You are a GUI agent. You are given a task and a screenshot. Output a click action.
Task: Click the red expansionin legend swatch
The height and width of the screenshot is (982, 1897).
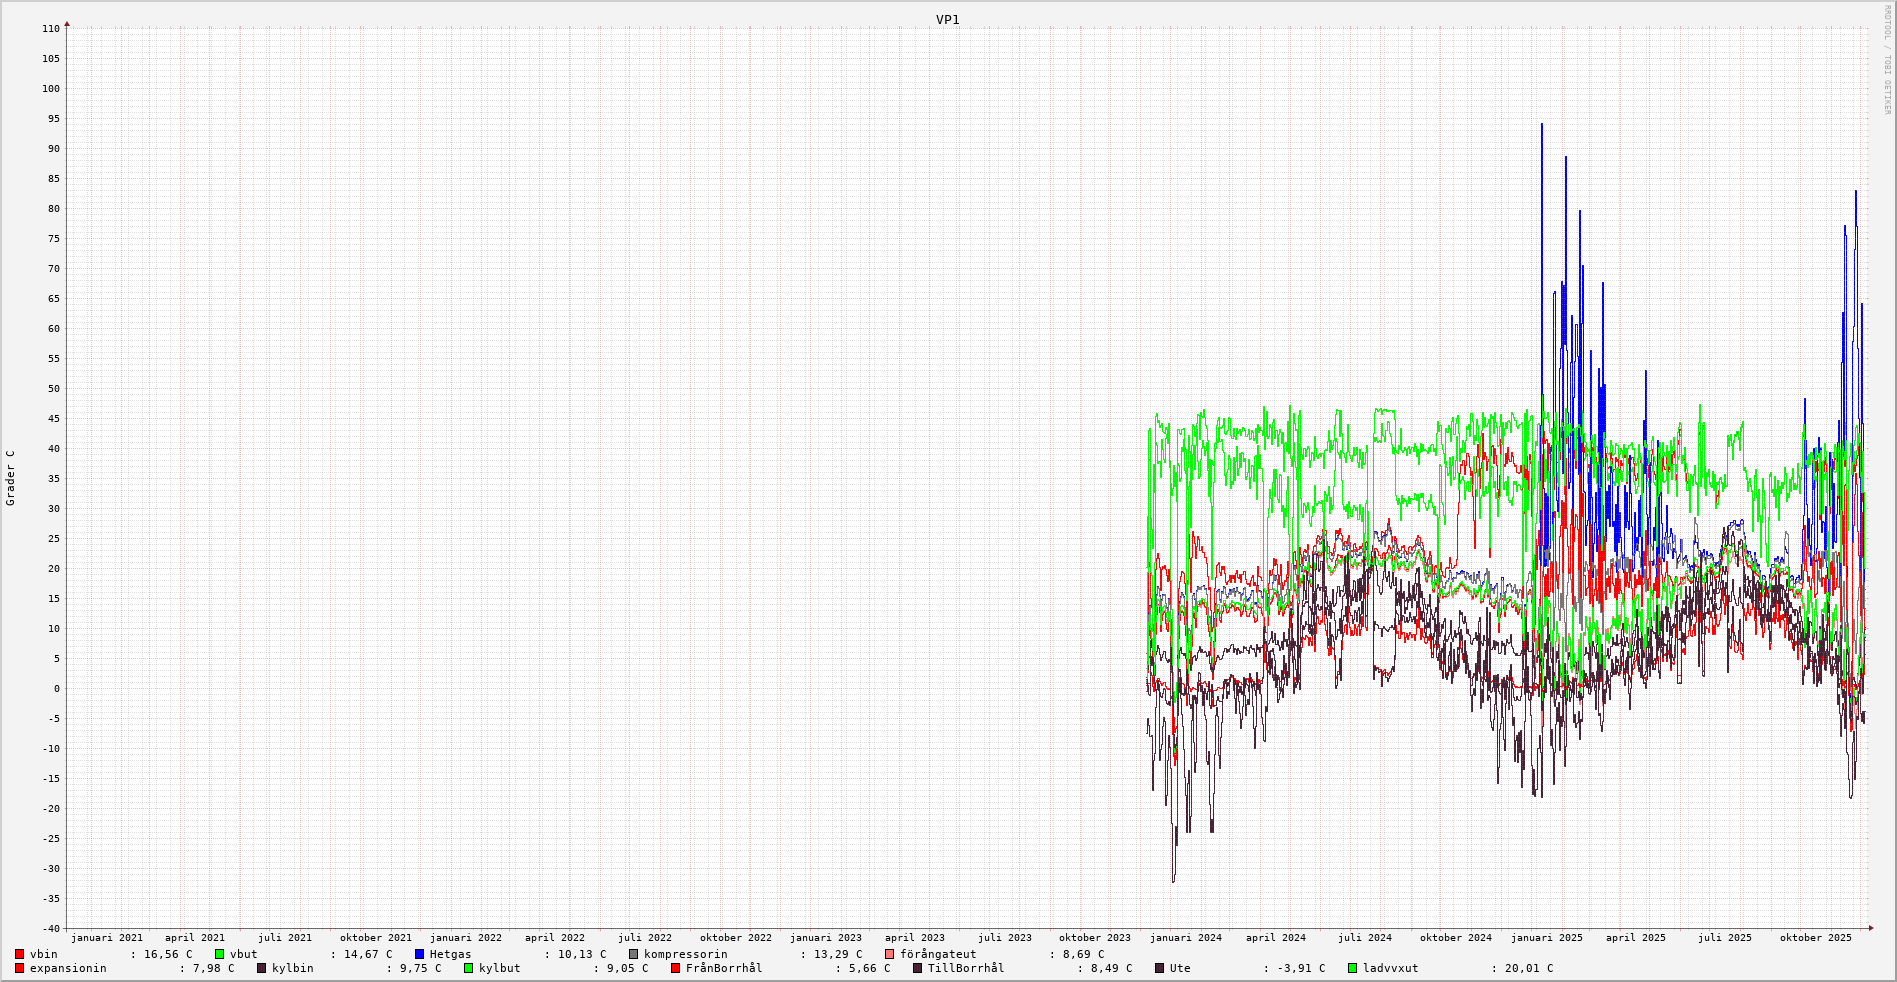click(20, 968)
